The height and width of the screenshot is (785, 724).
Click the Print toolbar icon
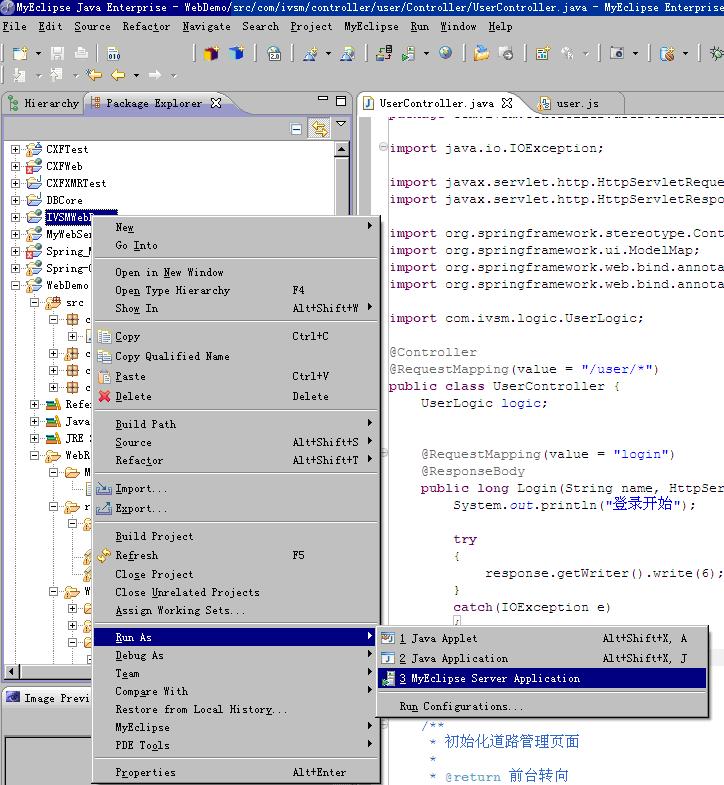point(81,53)
